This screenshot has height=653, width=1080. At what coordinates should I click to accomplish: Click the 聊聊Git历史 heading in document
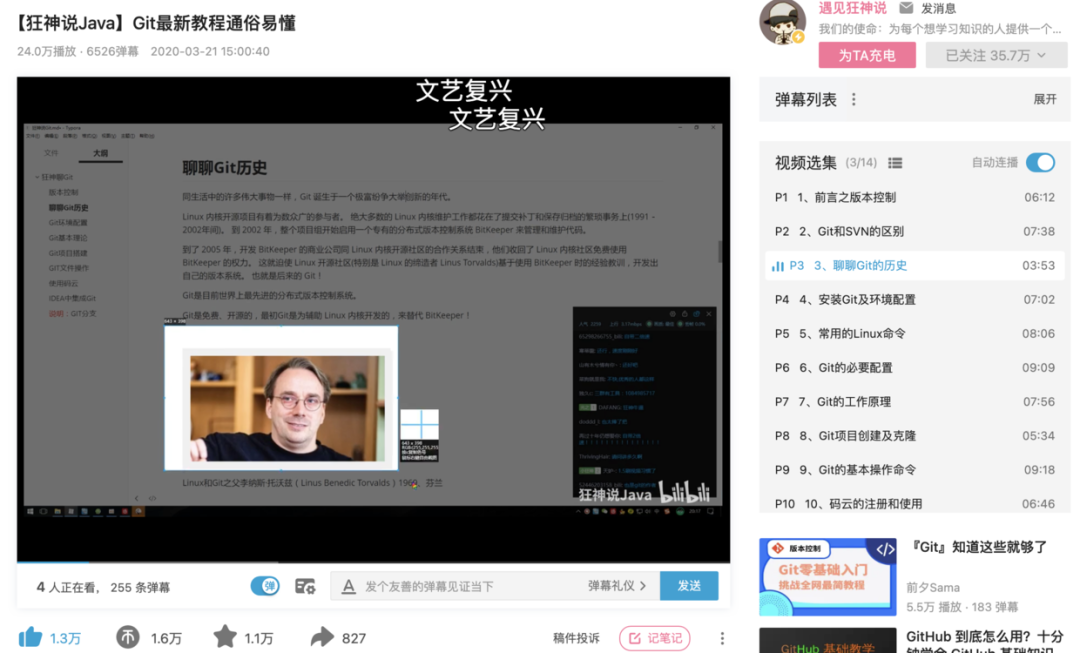225,167
